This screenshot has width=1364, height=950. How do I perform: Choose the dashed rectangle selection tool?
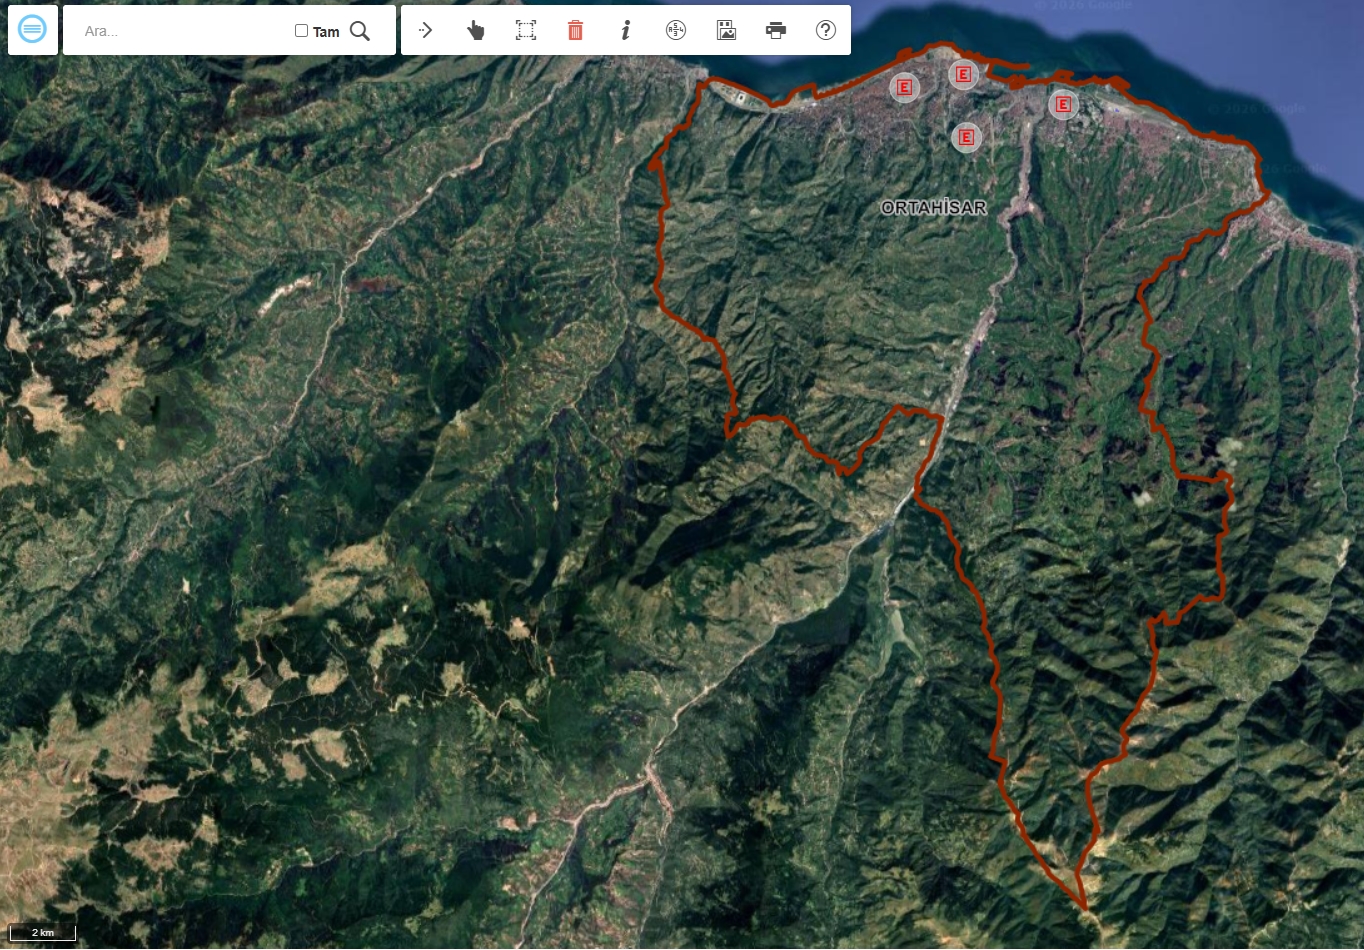coord(526,30)
